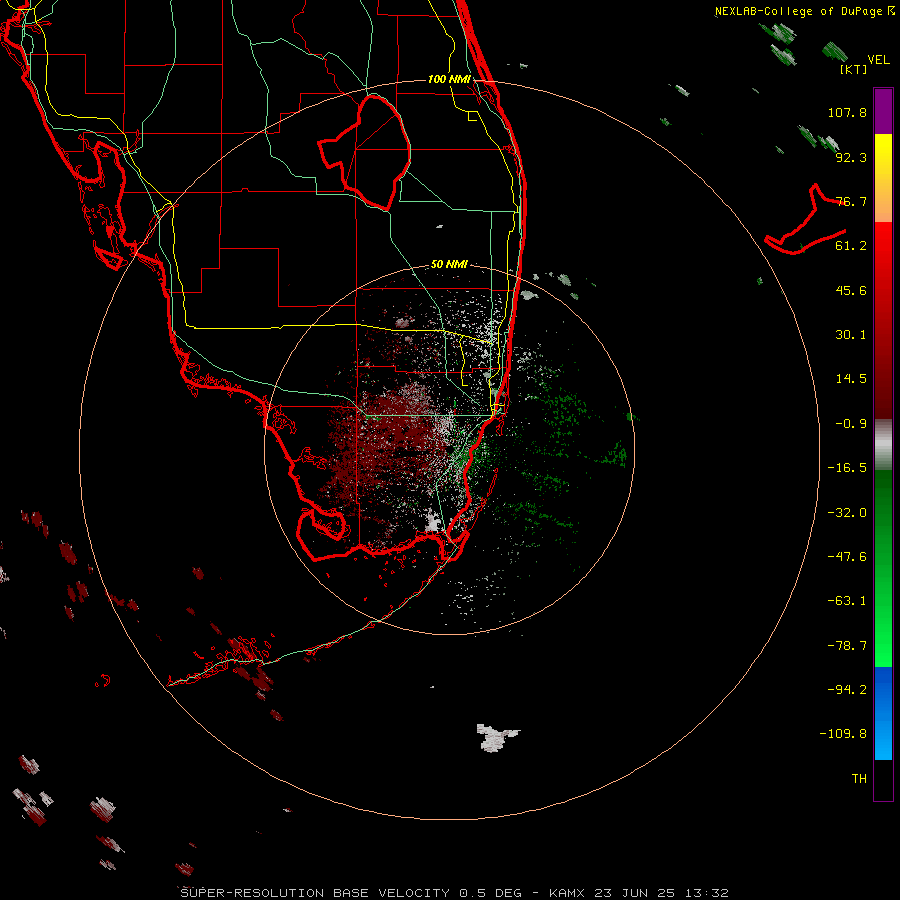Click the 30.1 legend value
900x900 pixels.
pos(851,335)
